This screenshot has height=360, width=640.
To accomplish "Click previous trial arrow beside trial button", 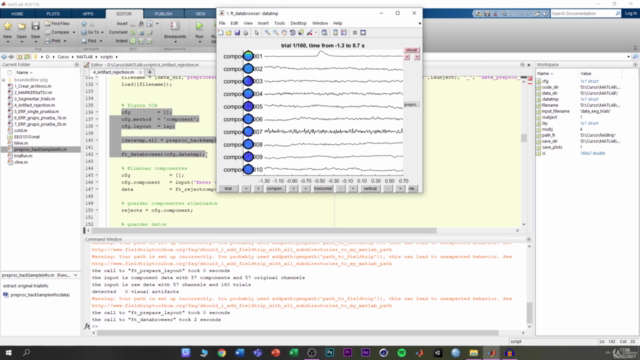I will 246,189.
